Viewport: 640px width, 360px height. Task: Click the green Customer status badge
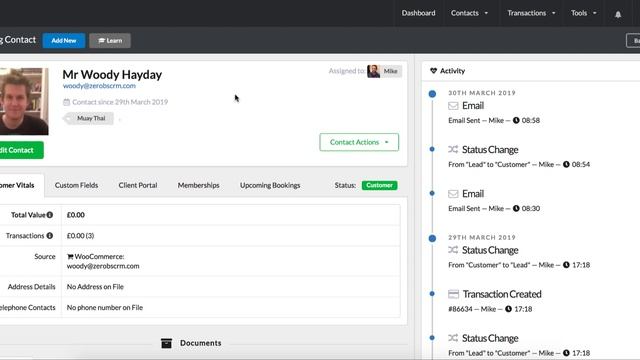(x=380, y=185)
